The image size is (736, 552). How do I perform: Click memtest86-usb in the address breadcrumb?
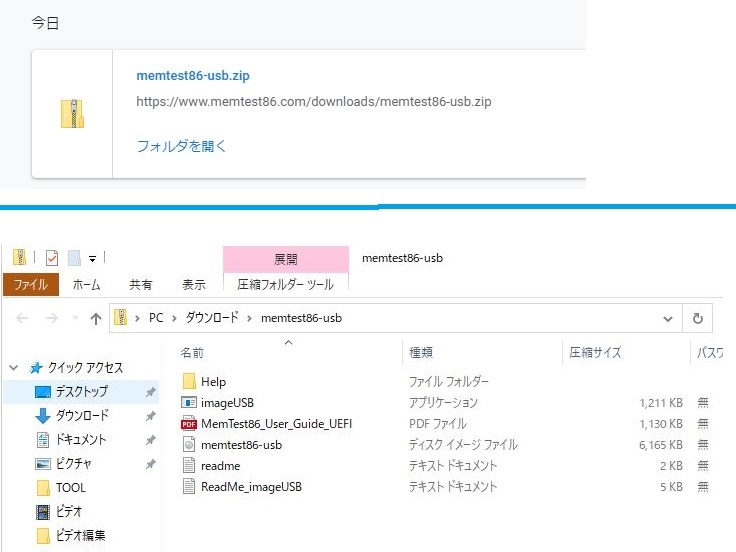coord(301,318)
